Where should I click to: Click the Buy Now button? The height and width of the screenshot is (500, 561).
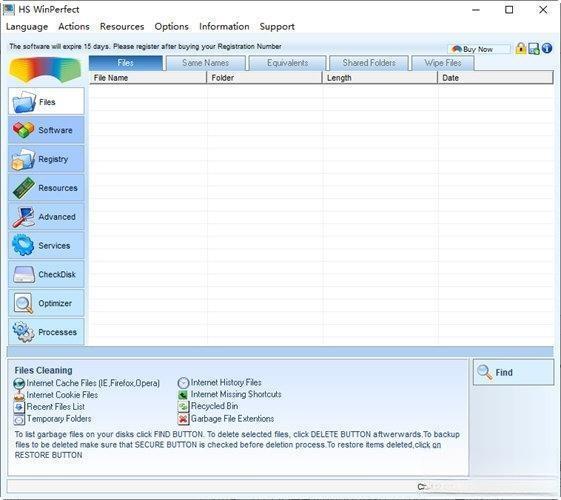pos(479,49)
